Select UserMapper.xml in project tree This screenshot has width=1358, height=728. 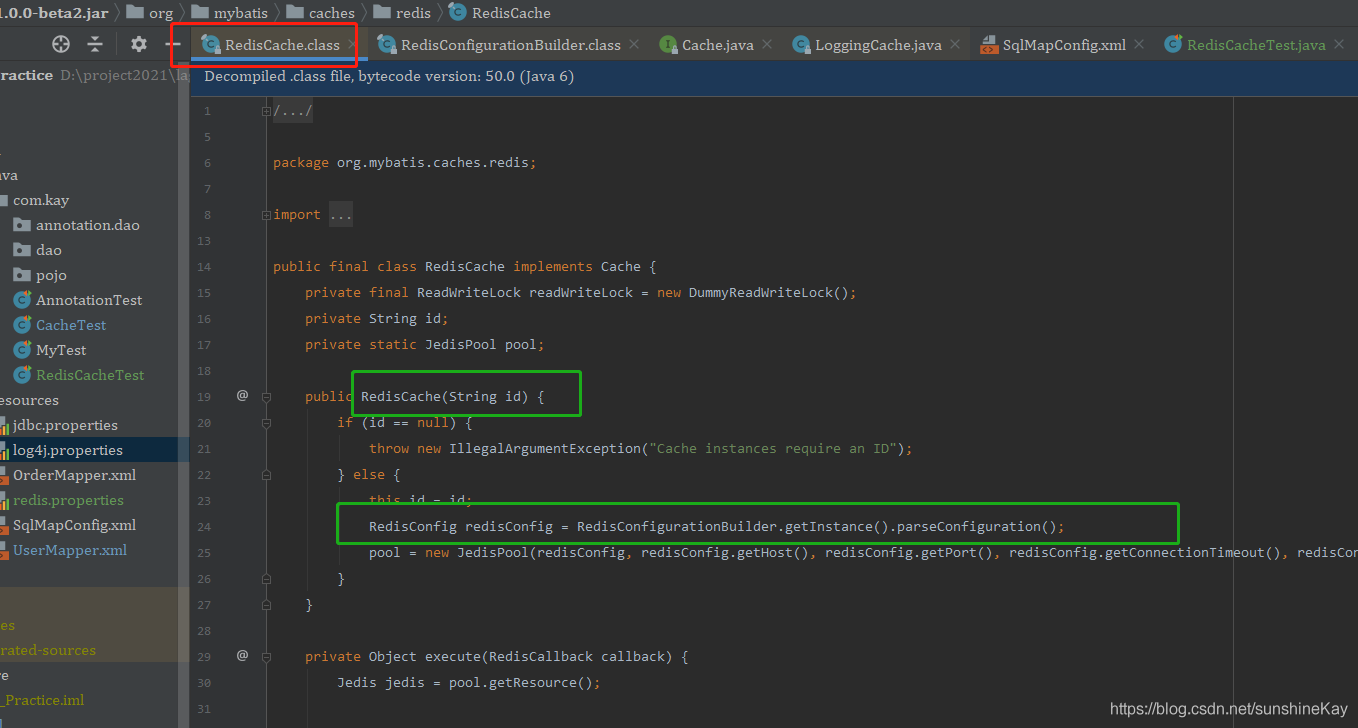point(70,550)
